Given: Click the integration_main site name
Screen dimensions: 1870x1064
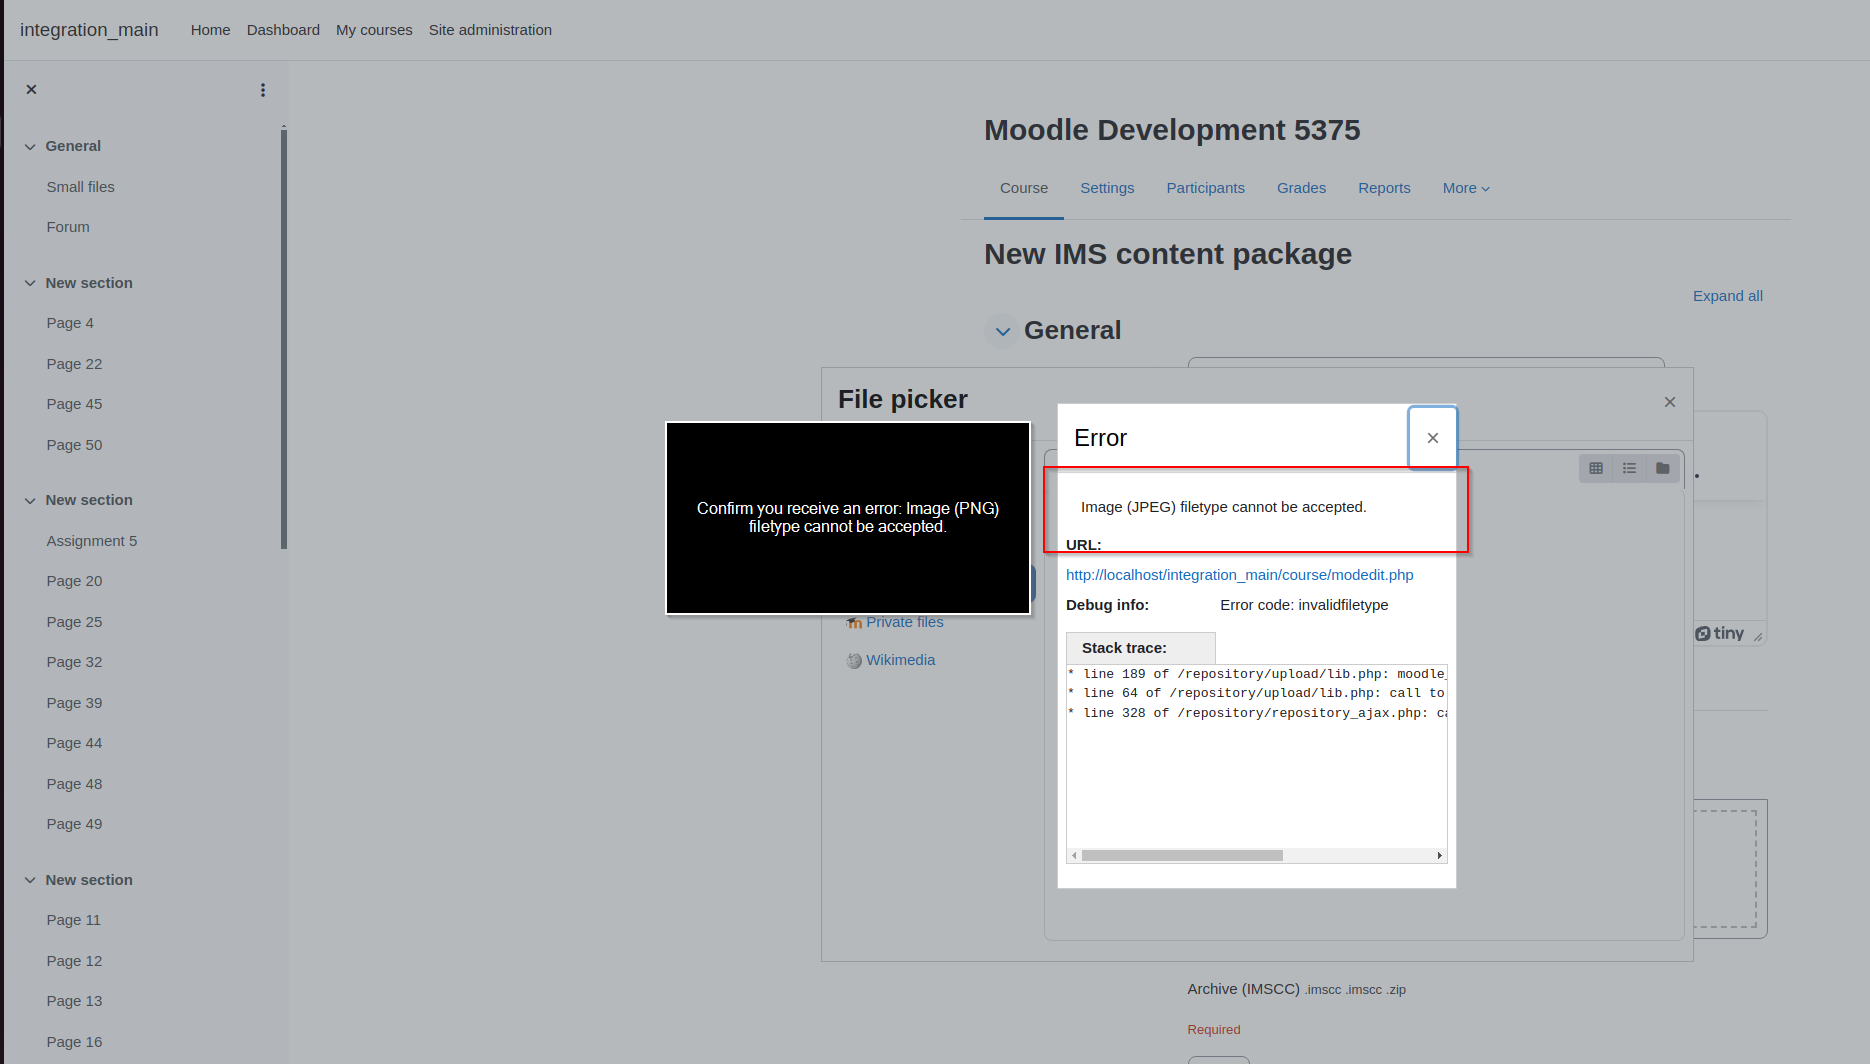Looking at the screenshot, I should (89, 30).
